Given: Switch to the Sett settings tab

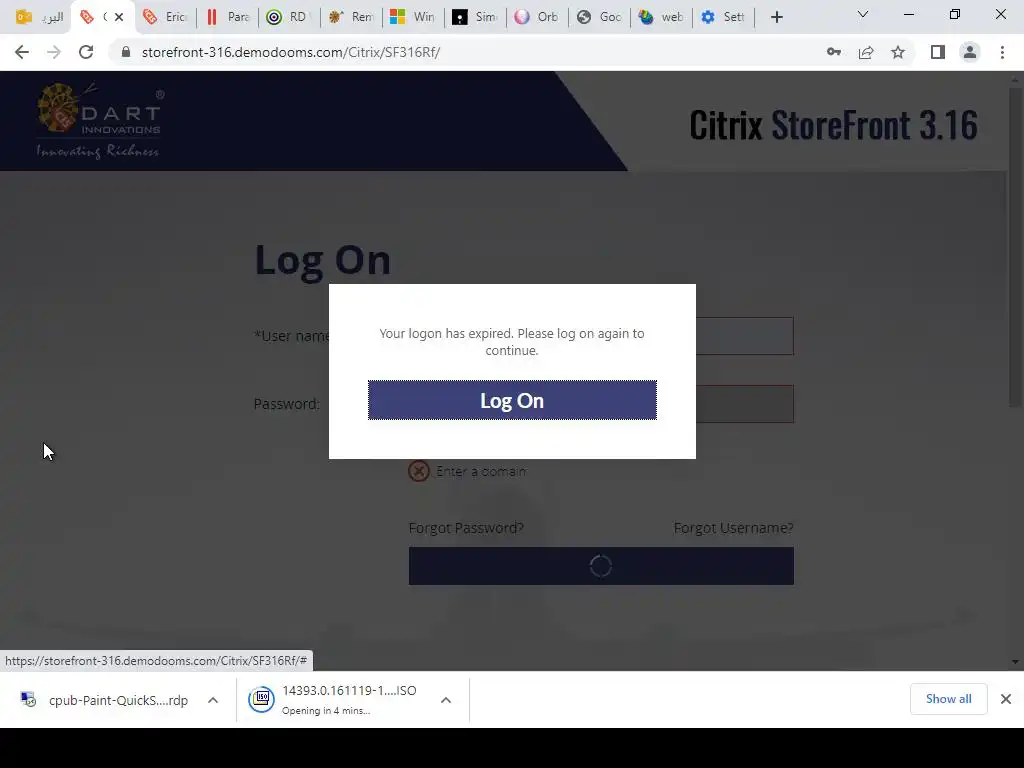Looking at the screenshot, I should (723, 17).
